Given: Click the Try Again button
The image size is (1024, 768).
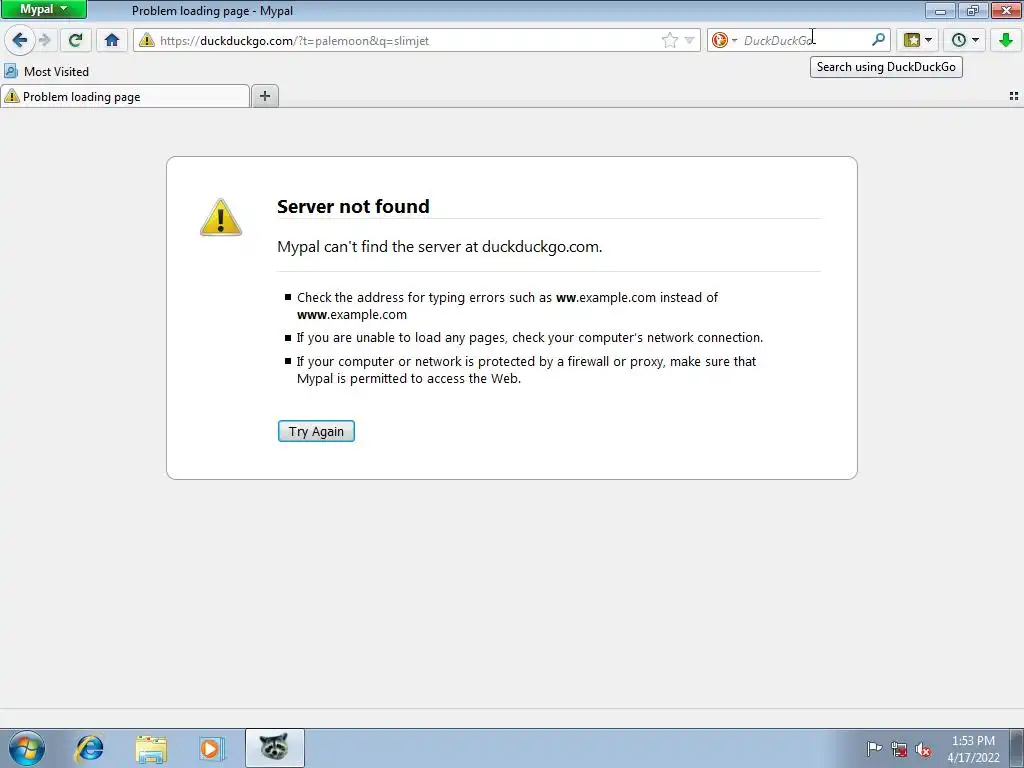Looking at the screenshot, I should pos(316,431).
